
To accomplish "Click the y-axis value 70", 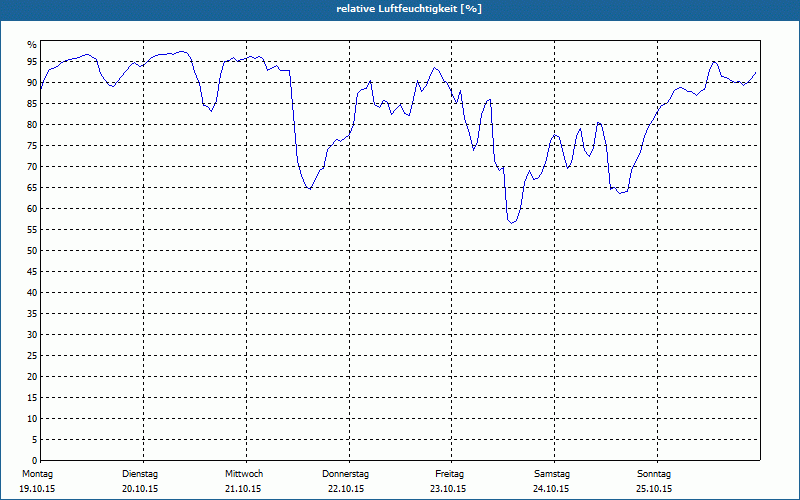I will [x=32, y=166].
